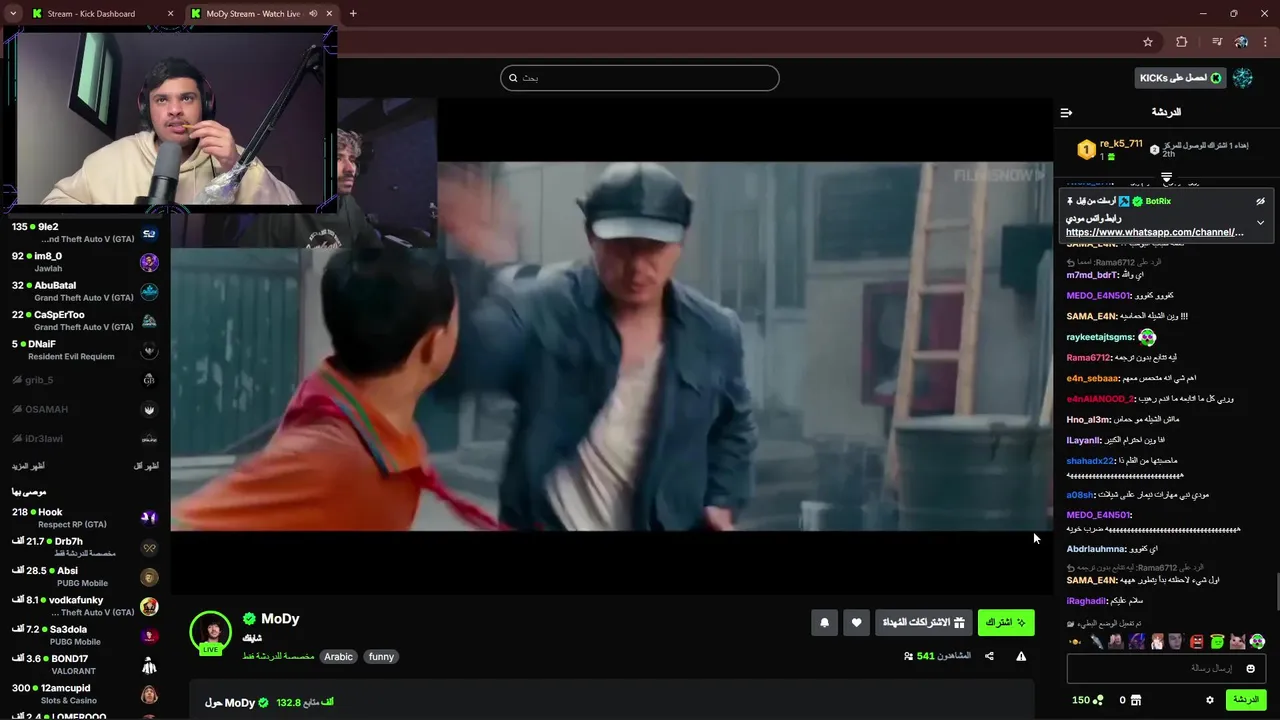Click chat username shahadx22

click(x=1090, y=461)
